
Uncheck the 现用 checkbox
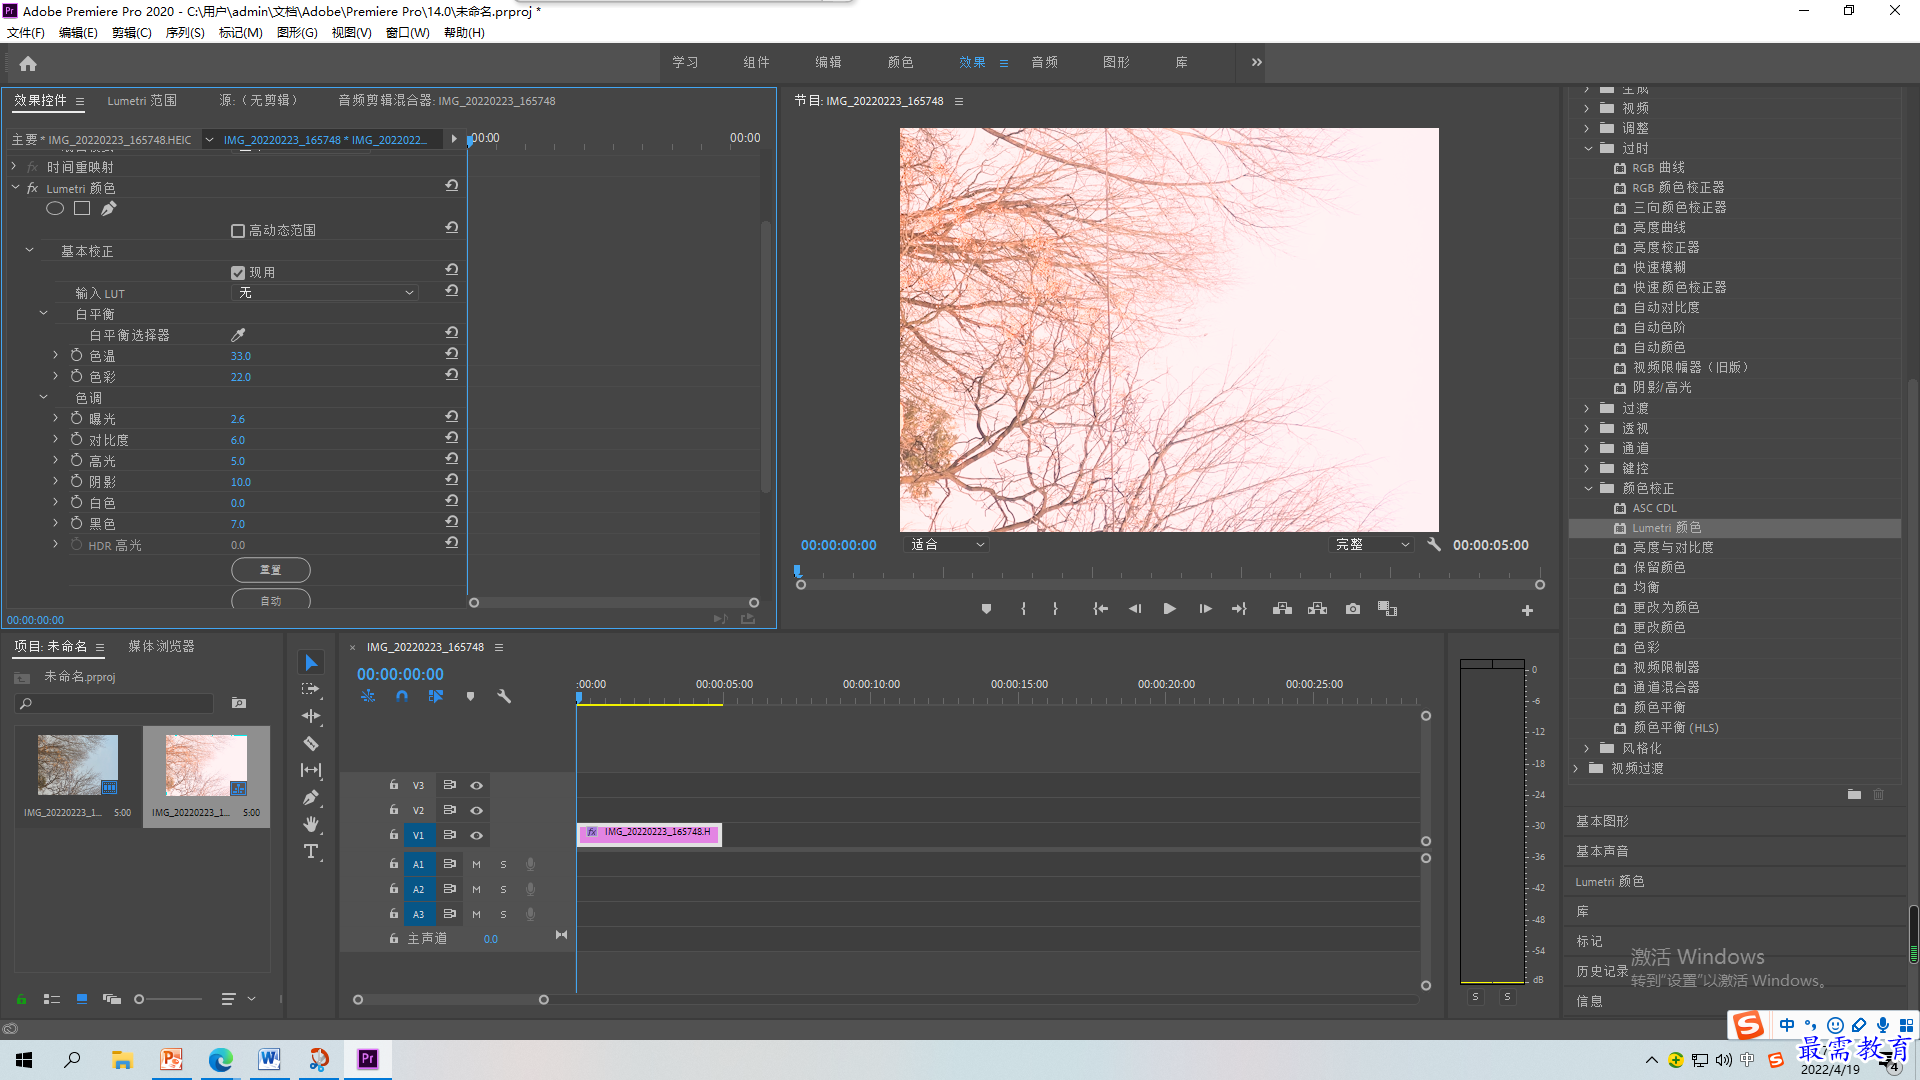(238, 273)
